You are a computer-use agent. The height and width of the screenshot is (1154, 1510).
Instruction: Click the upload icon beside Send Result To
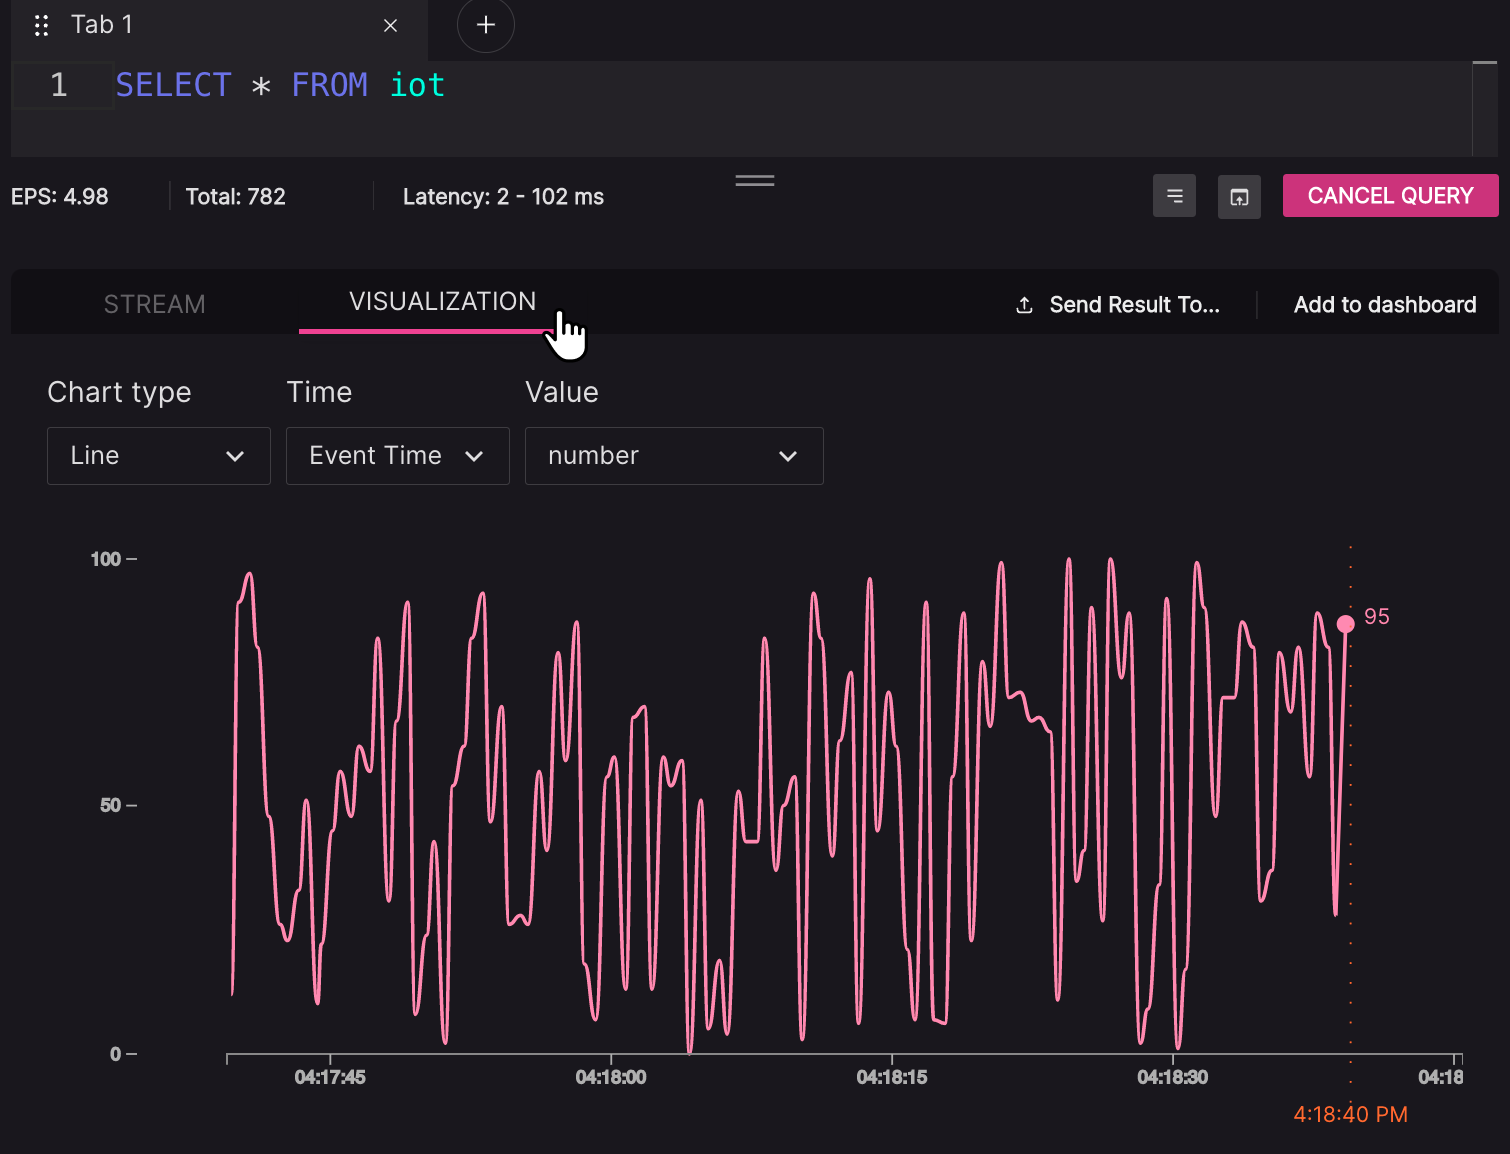[1024, 305]
